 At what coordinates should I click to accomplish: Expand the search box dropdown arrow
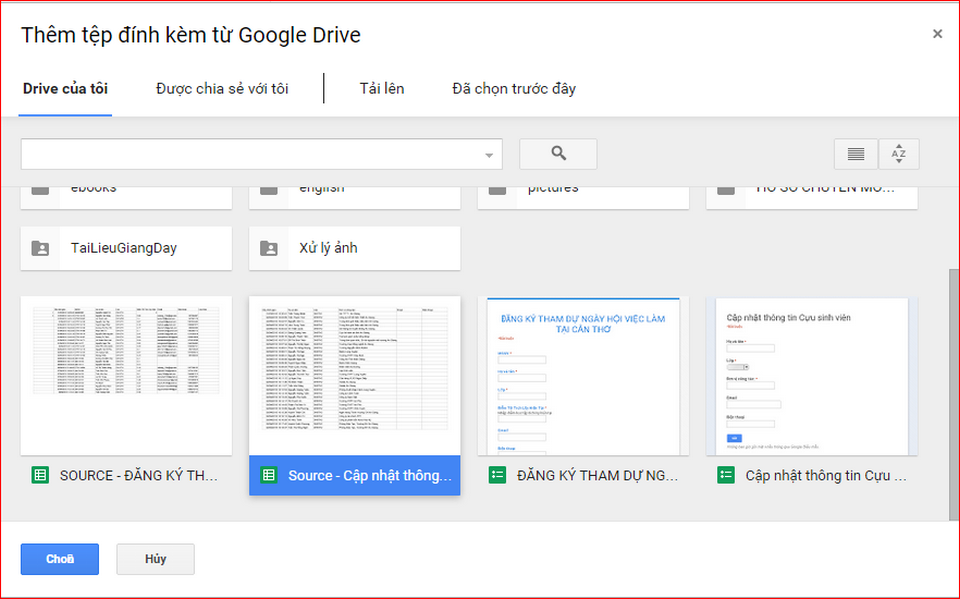pyautogui.click(x=489, y=155)
